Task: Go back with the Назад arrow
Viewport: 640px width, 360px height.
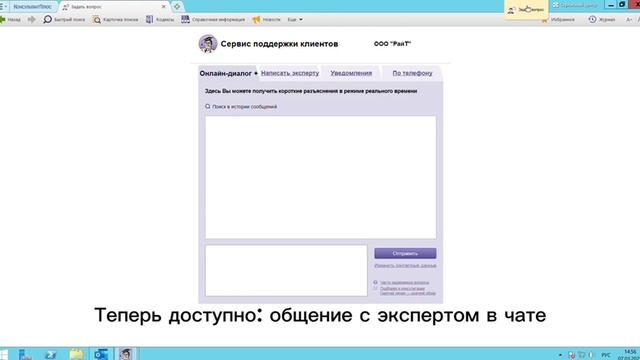Action: 10,20
